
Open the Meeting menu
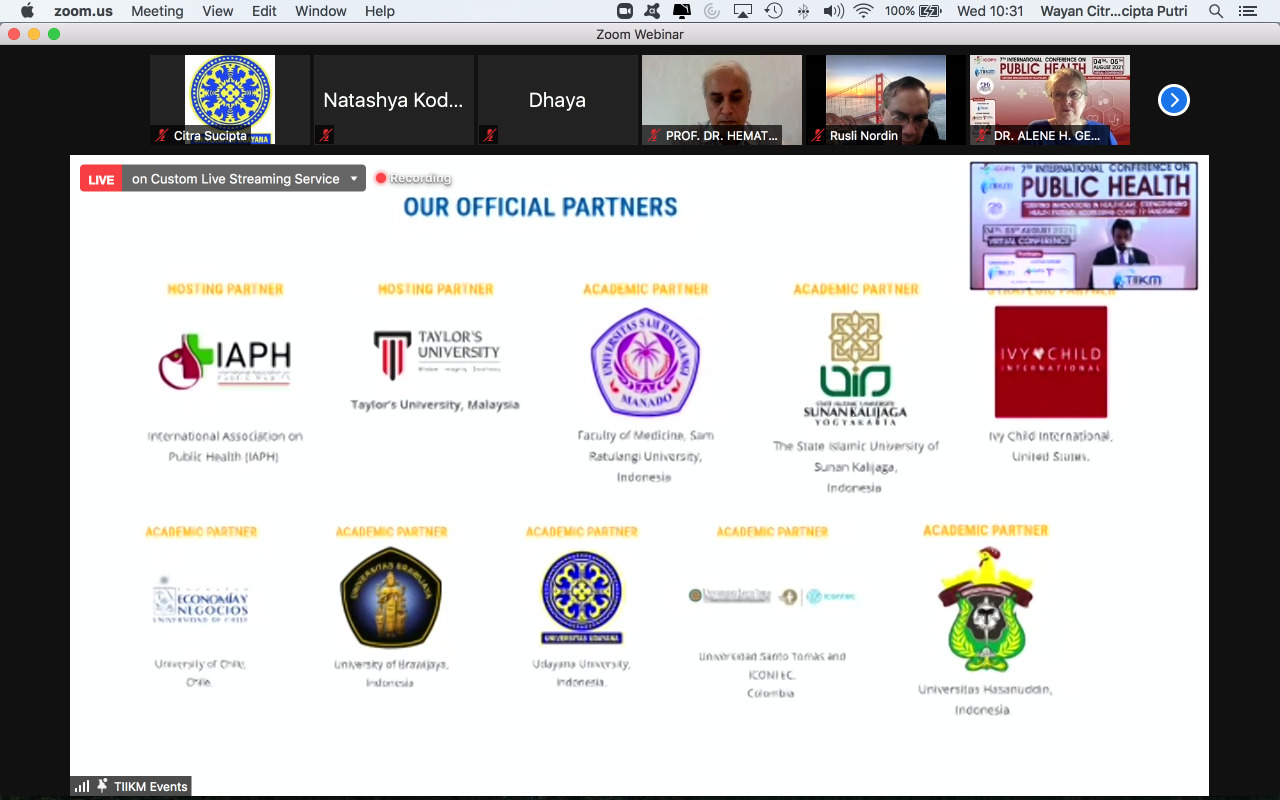(x=157, y=11)
